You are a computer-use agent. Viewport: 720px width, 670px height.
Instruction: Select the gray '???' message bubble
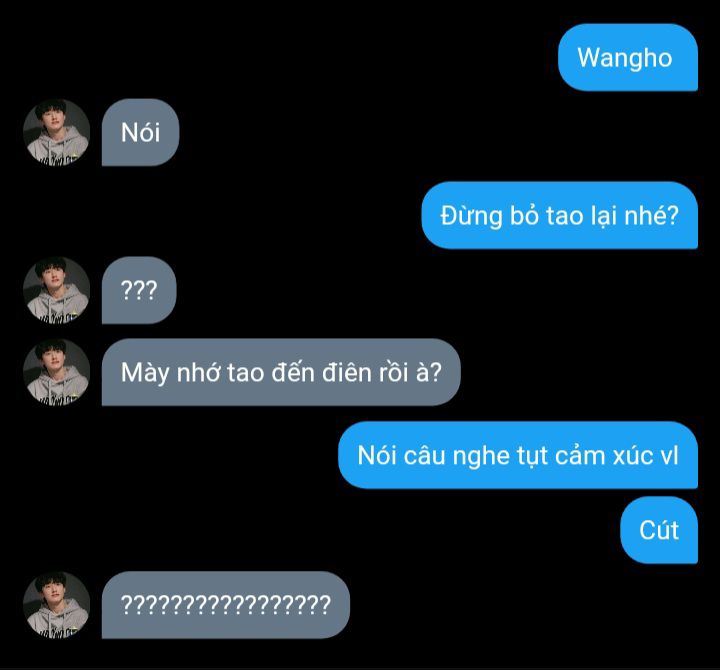[x=139, y=290]
